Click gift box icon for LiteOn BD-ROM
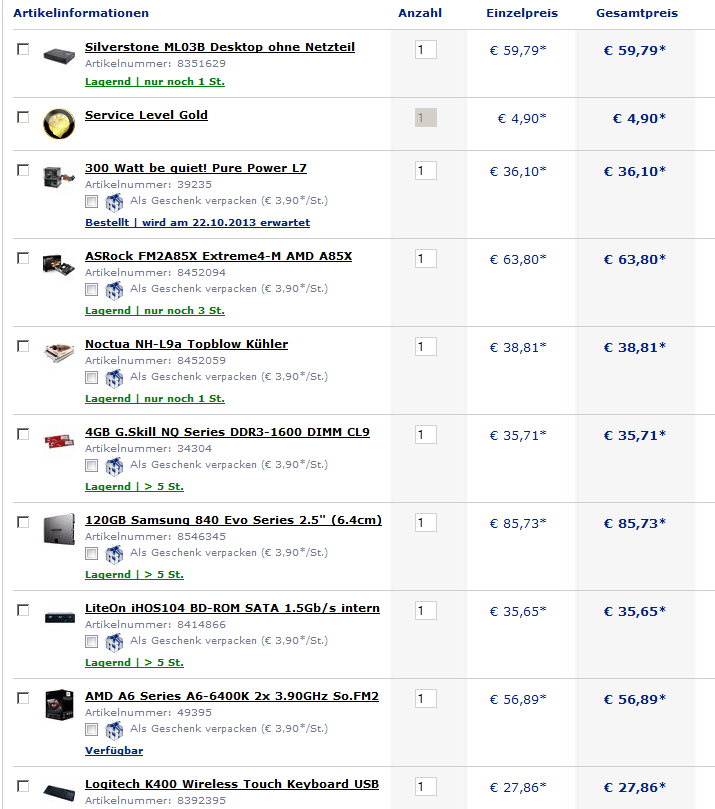The width and height of the screenshot is (715, 809). point(114,642)
